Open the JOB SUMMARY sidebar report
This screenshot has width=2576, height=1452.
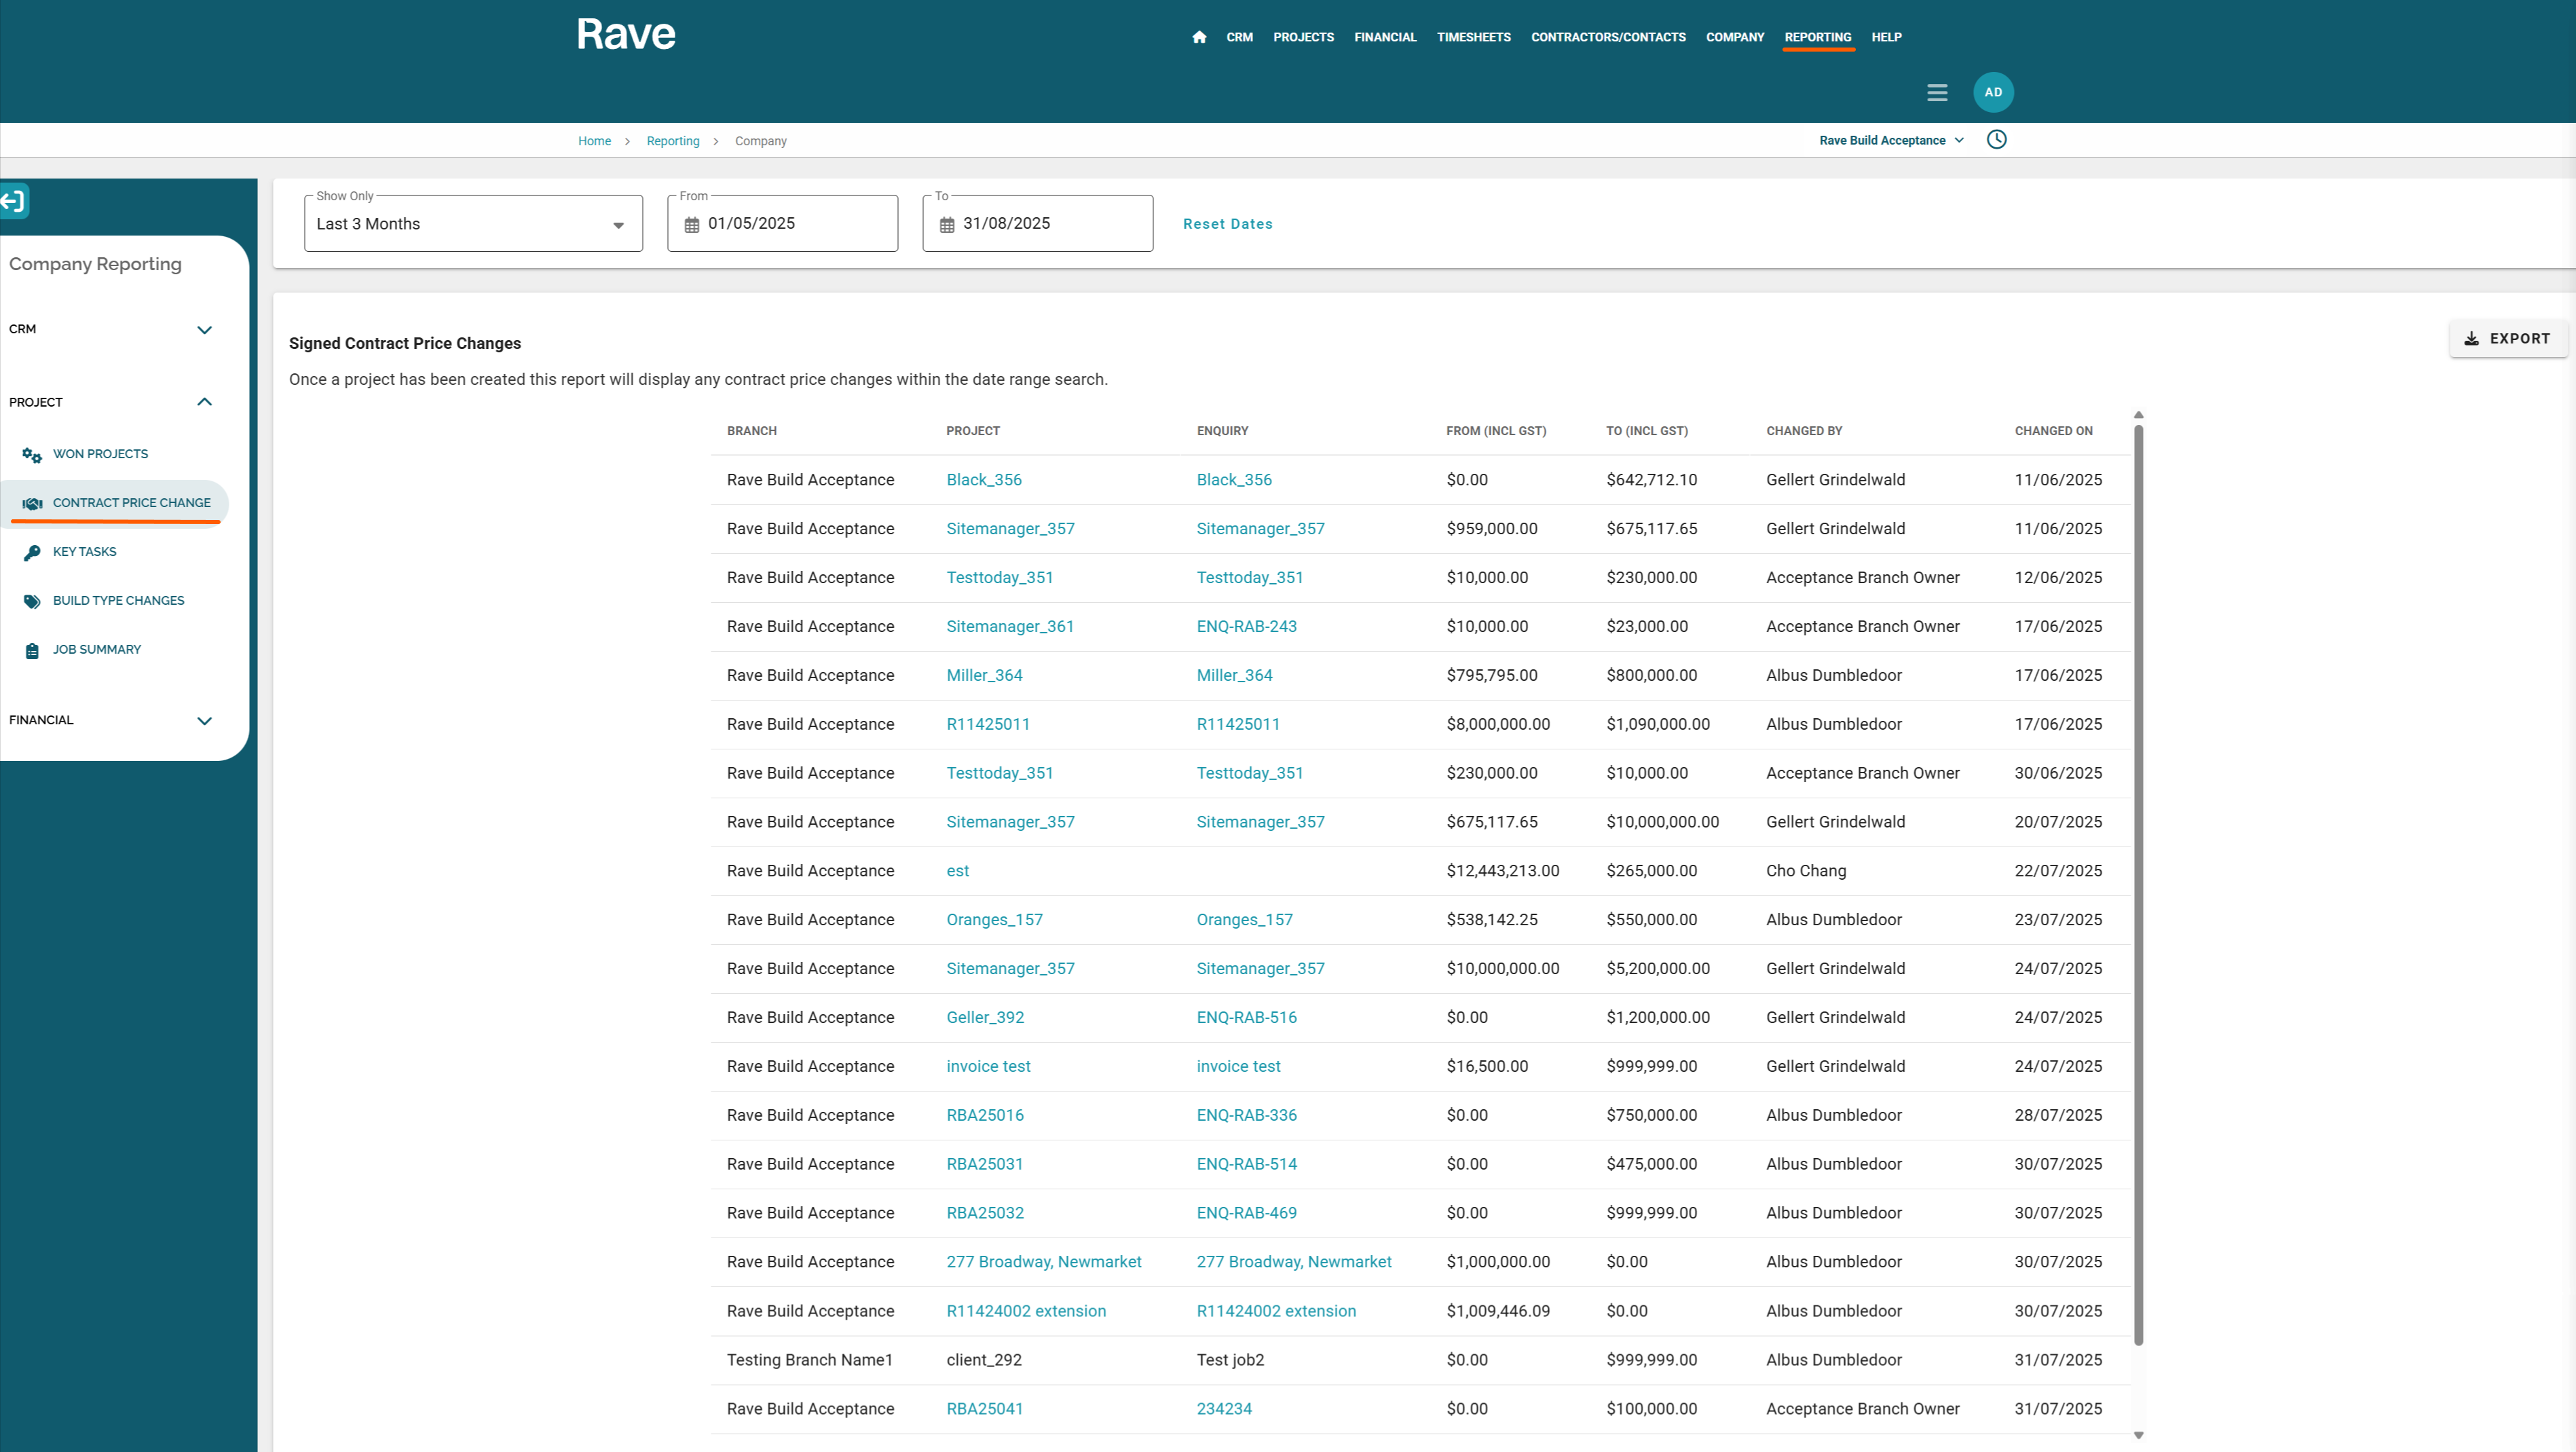[96, 650]
